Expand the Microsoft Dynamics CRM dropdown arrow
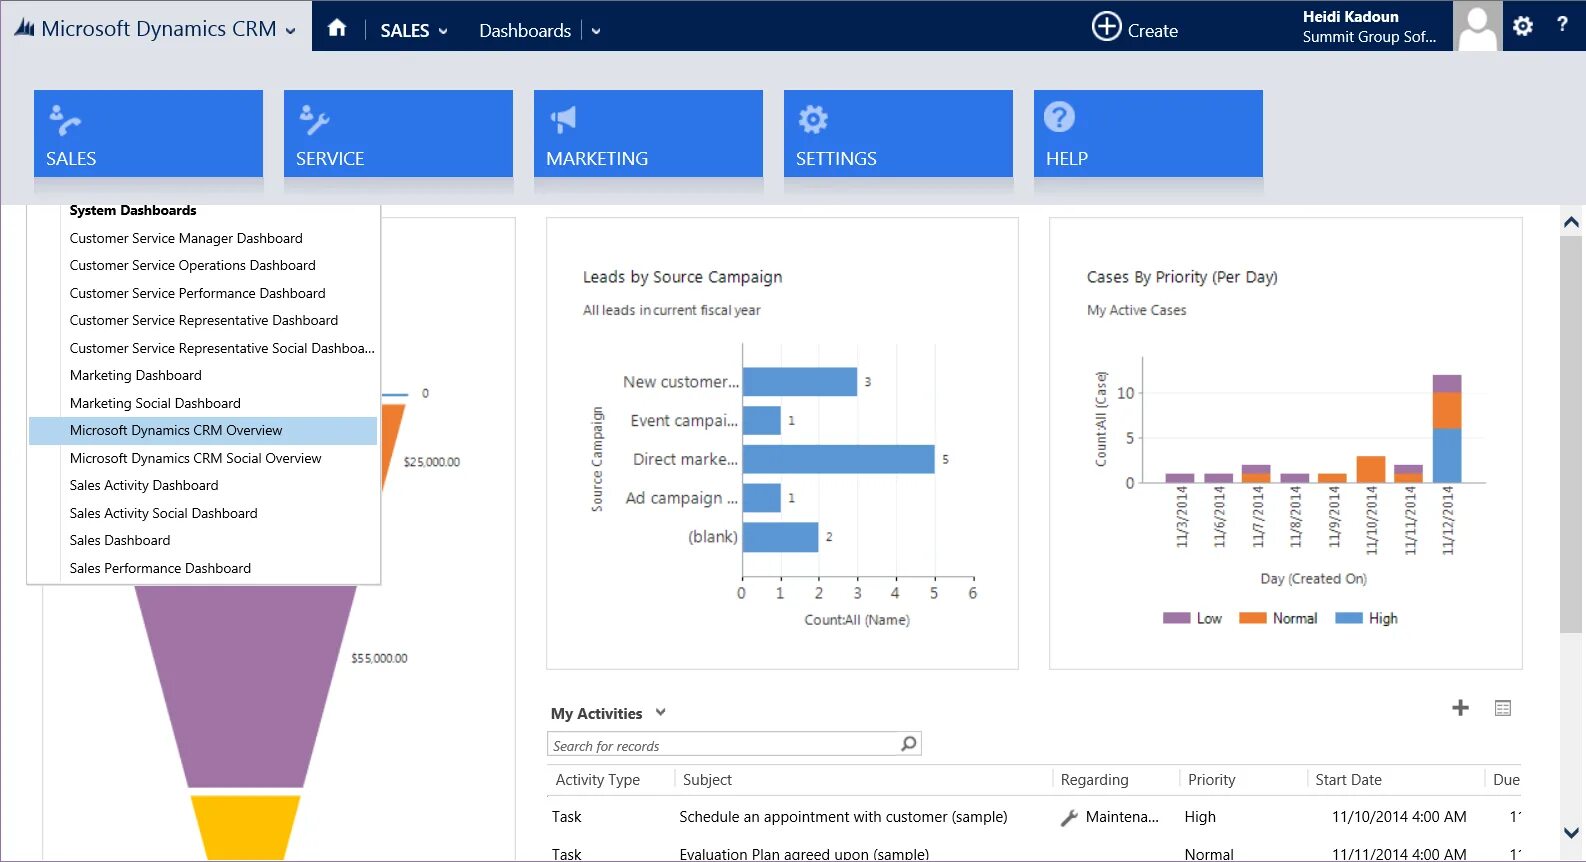The height and width of the screenshot is (862, 1586). 290,31
